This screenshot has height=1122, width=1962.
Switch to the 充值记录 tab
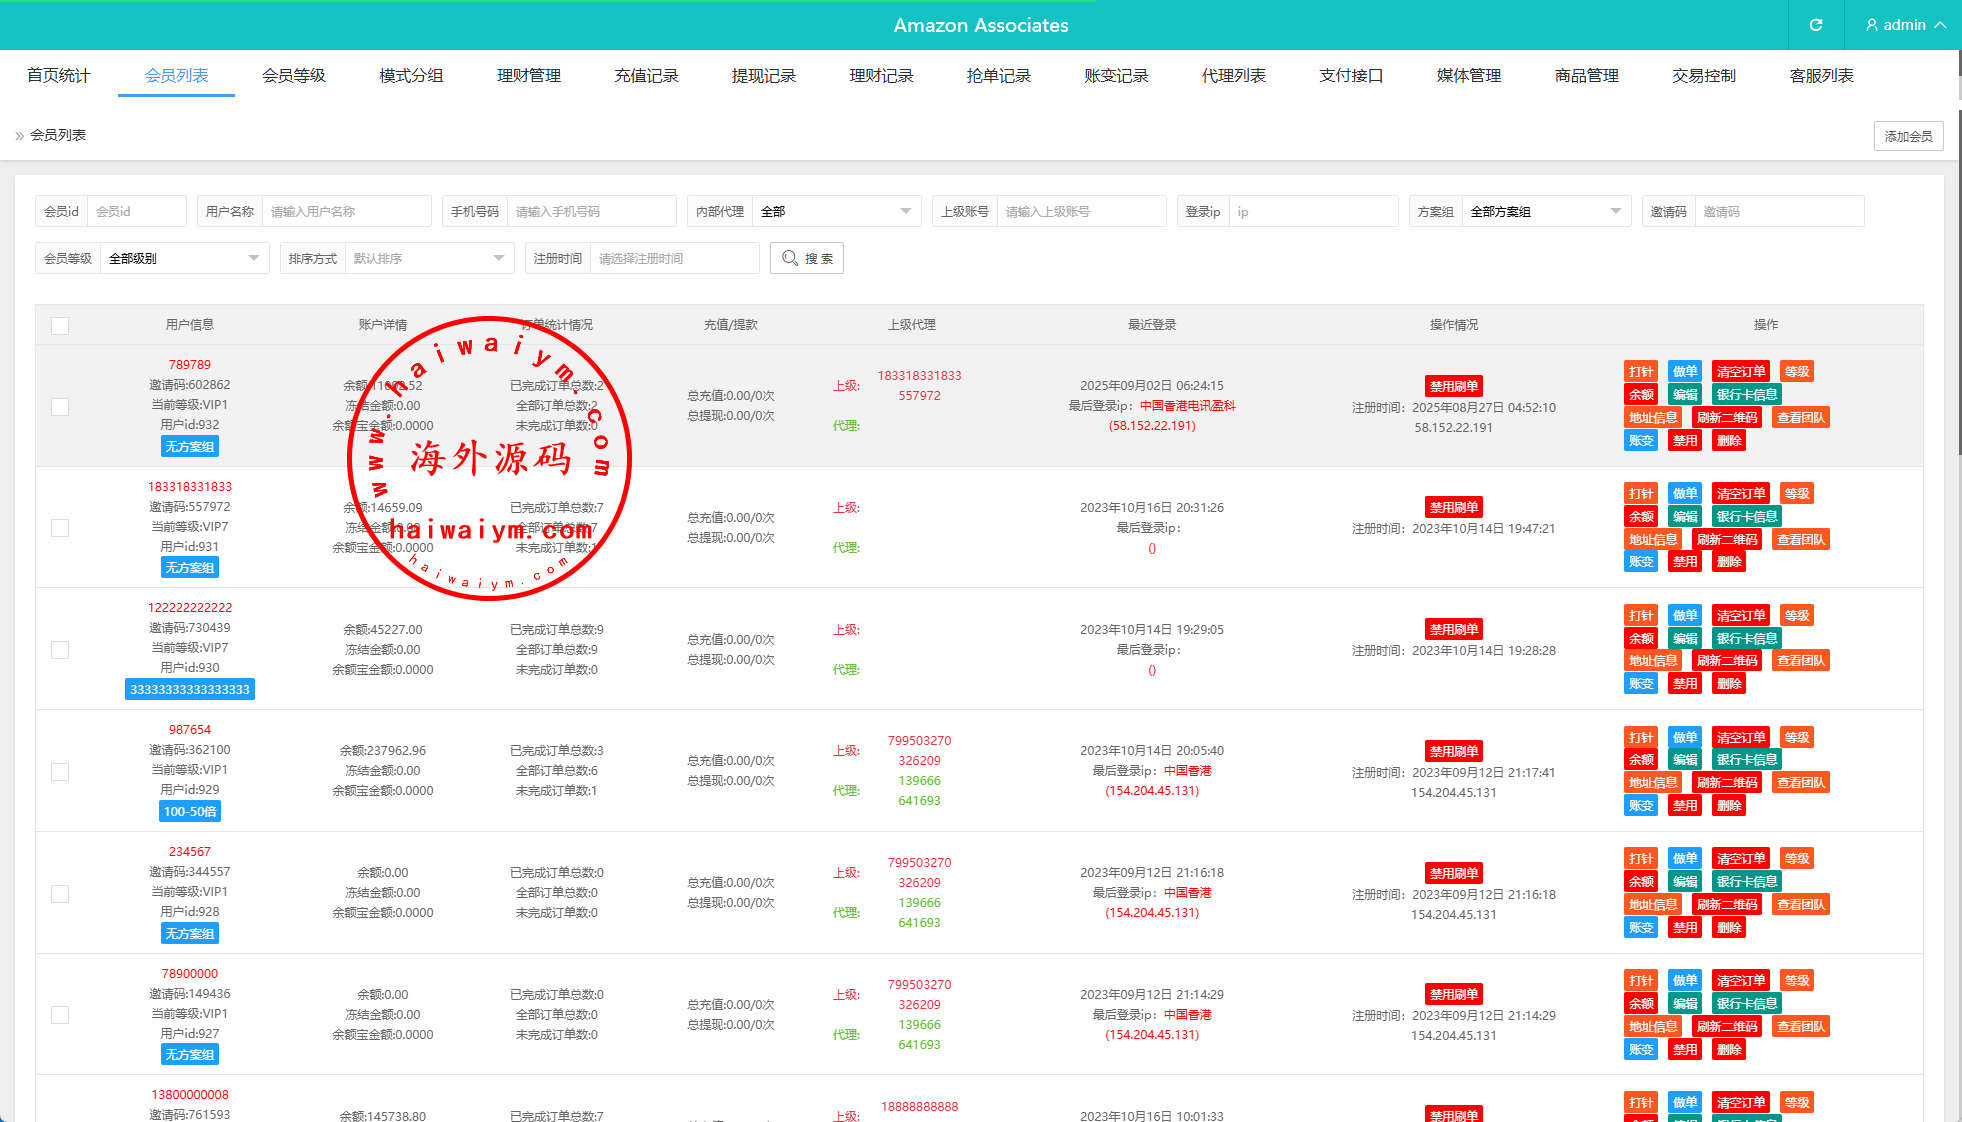point(646,76)
